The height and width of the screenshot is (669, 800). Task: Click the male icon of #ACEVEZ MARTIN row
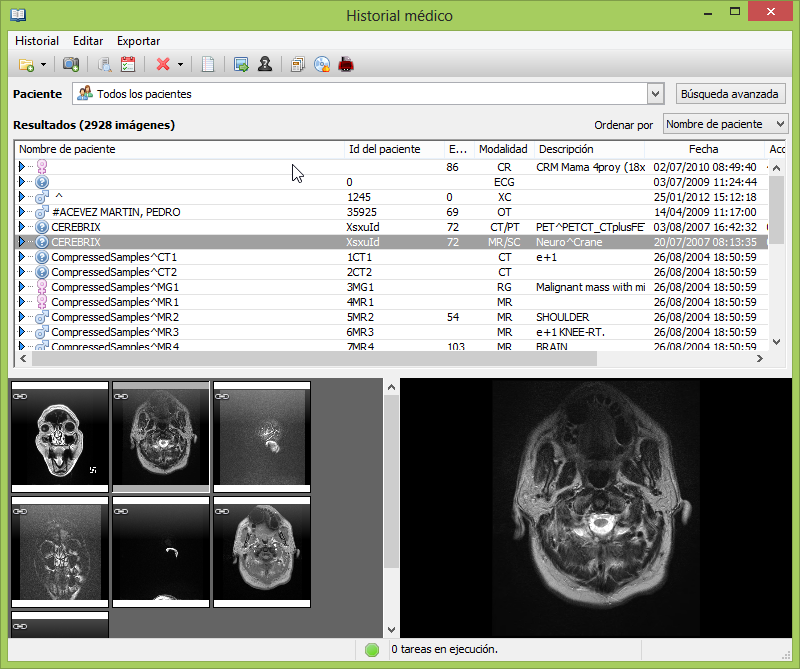[42, 212]
